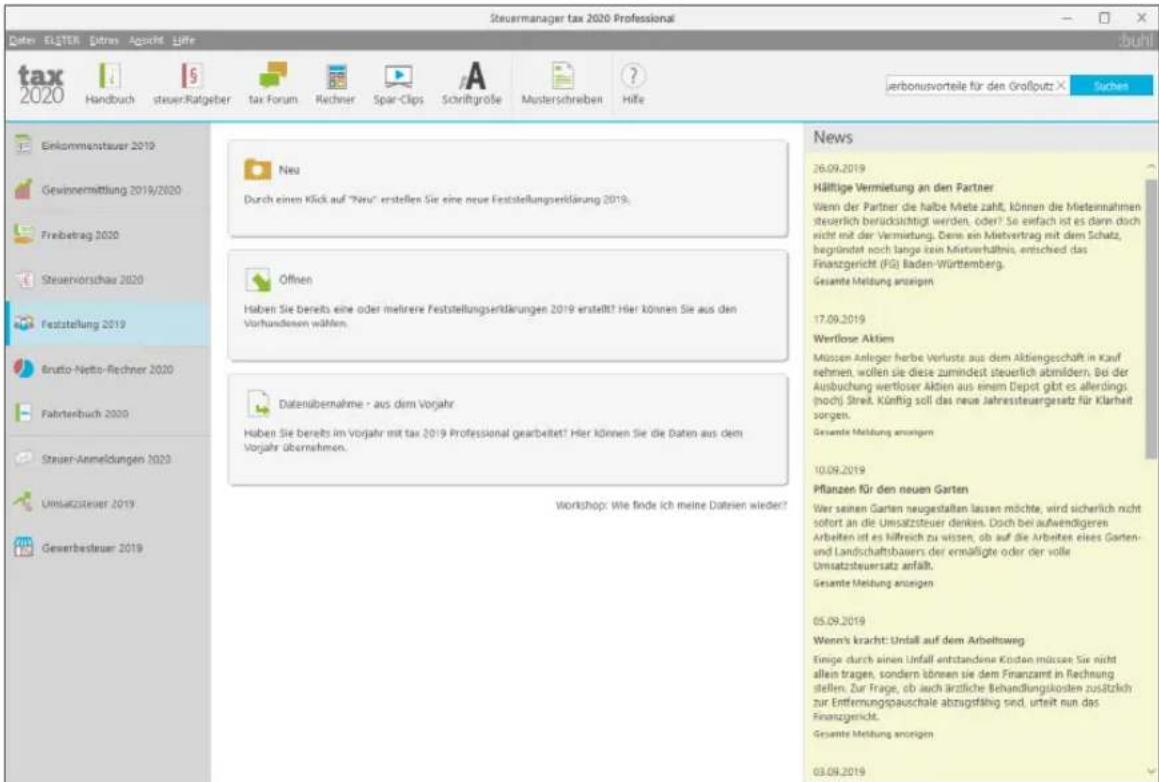
Task: Select Umsatzsteuer 2019 label
Action: [88, 503]
